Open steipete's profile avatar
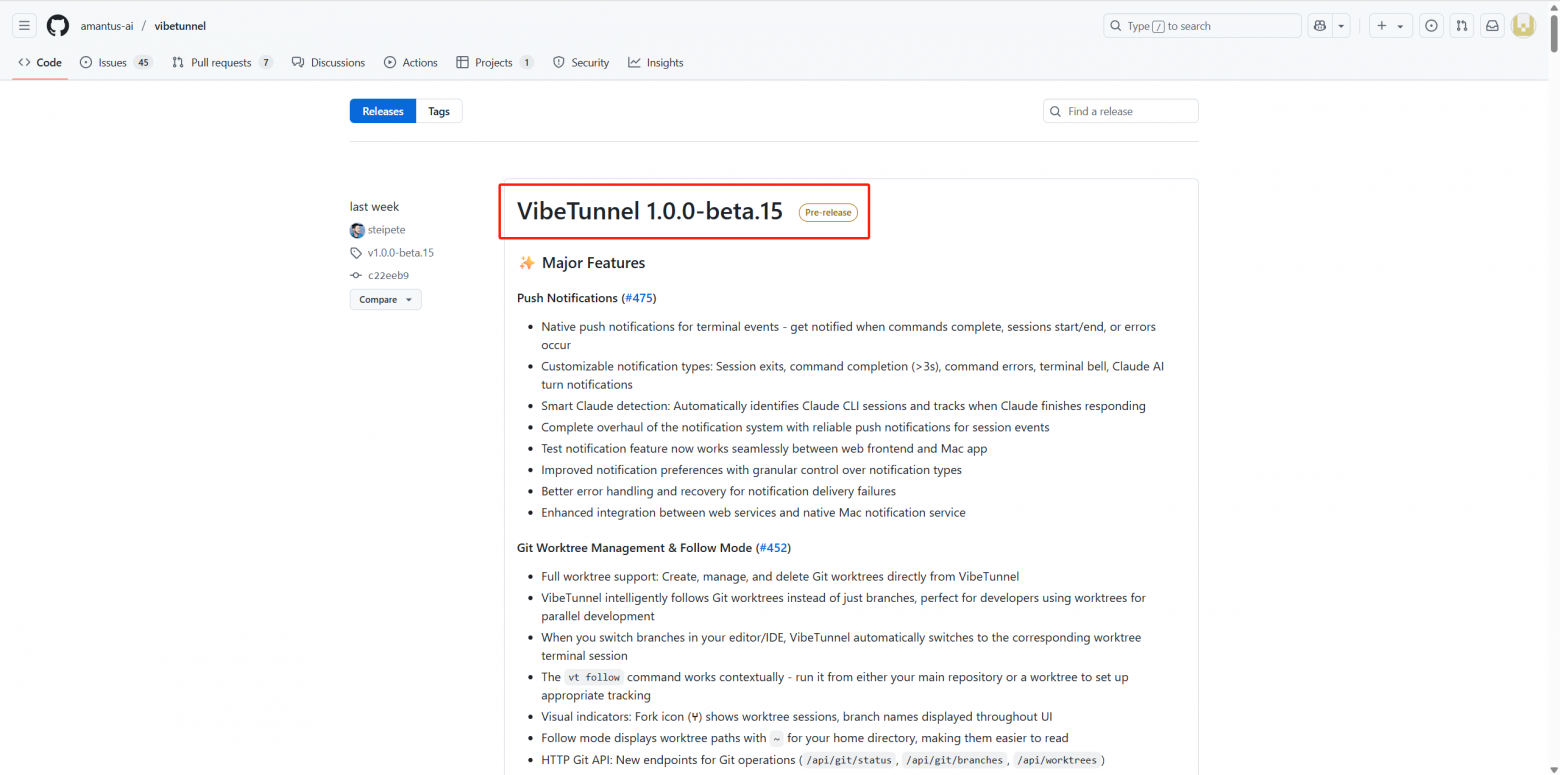The image size is (1560, 775). point(357,230)
